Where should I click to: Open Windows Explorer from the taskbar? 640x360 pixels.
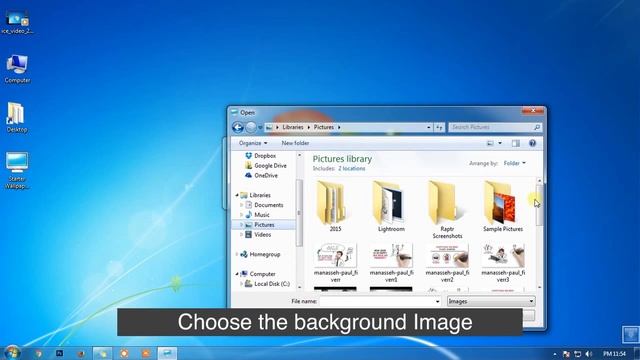(102, 353)
